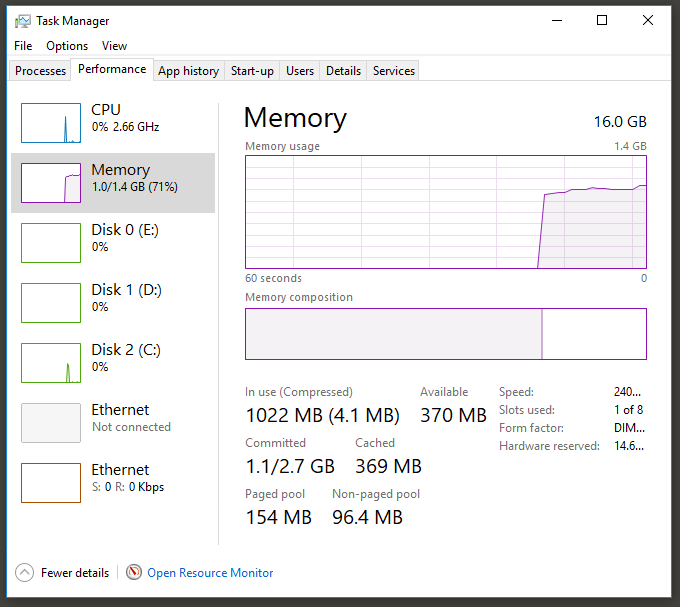The width and height of the screenshot is (680, 607).
Task: Click the orange Ethernet graph thumbnail
Action: 51,483
